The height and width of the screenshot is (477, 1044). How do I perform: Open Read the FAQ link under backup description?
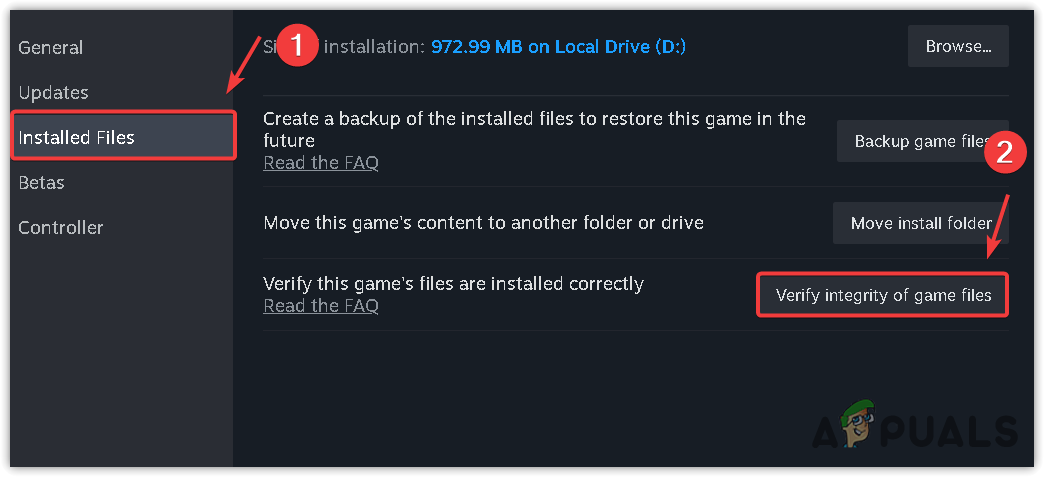[x=321, y=162]
